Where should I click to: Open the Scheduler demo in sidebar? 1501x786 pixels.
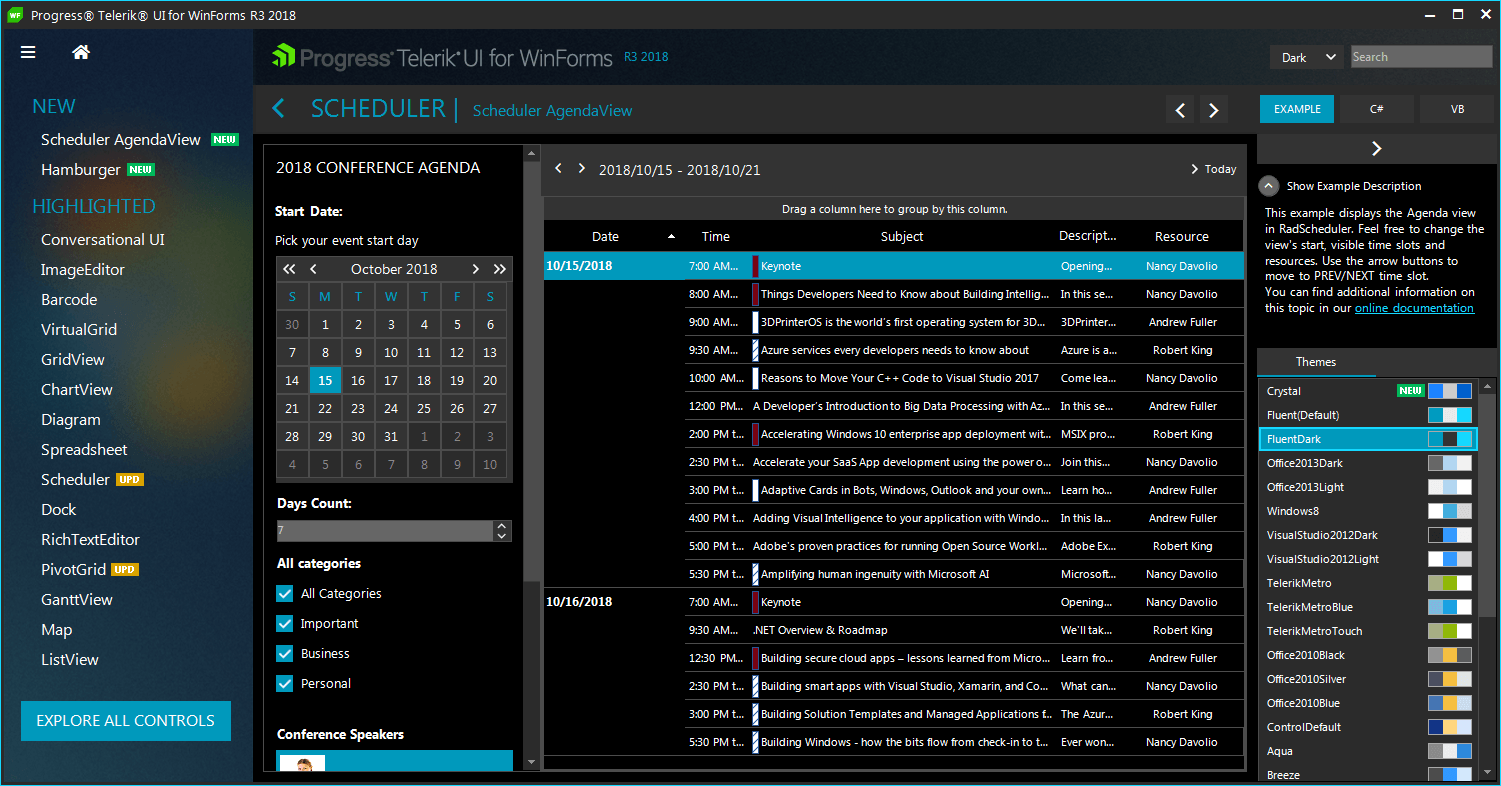coord(75,480)
